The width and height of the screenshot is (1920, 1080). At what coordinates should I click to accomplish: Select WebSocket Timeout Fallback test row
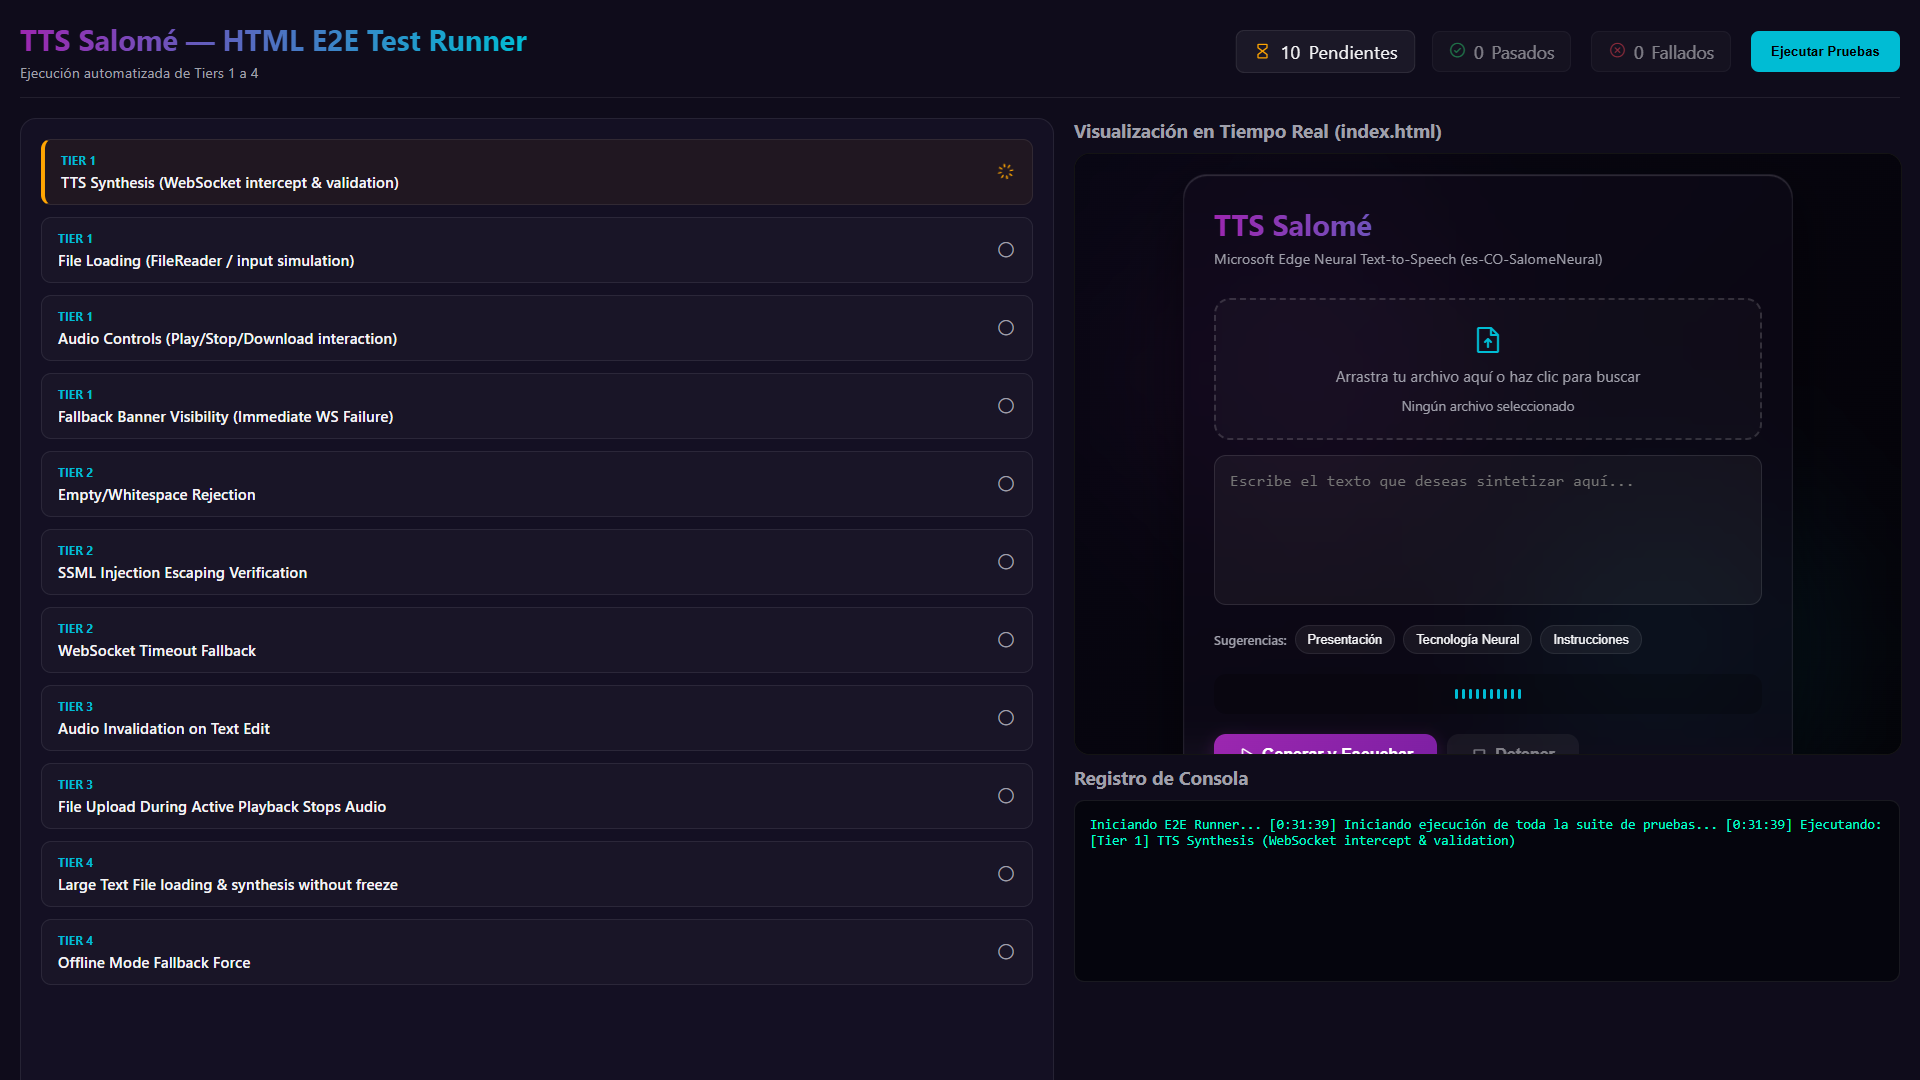(537, 640)
